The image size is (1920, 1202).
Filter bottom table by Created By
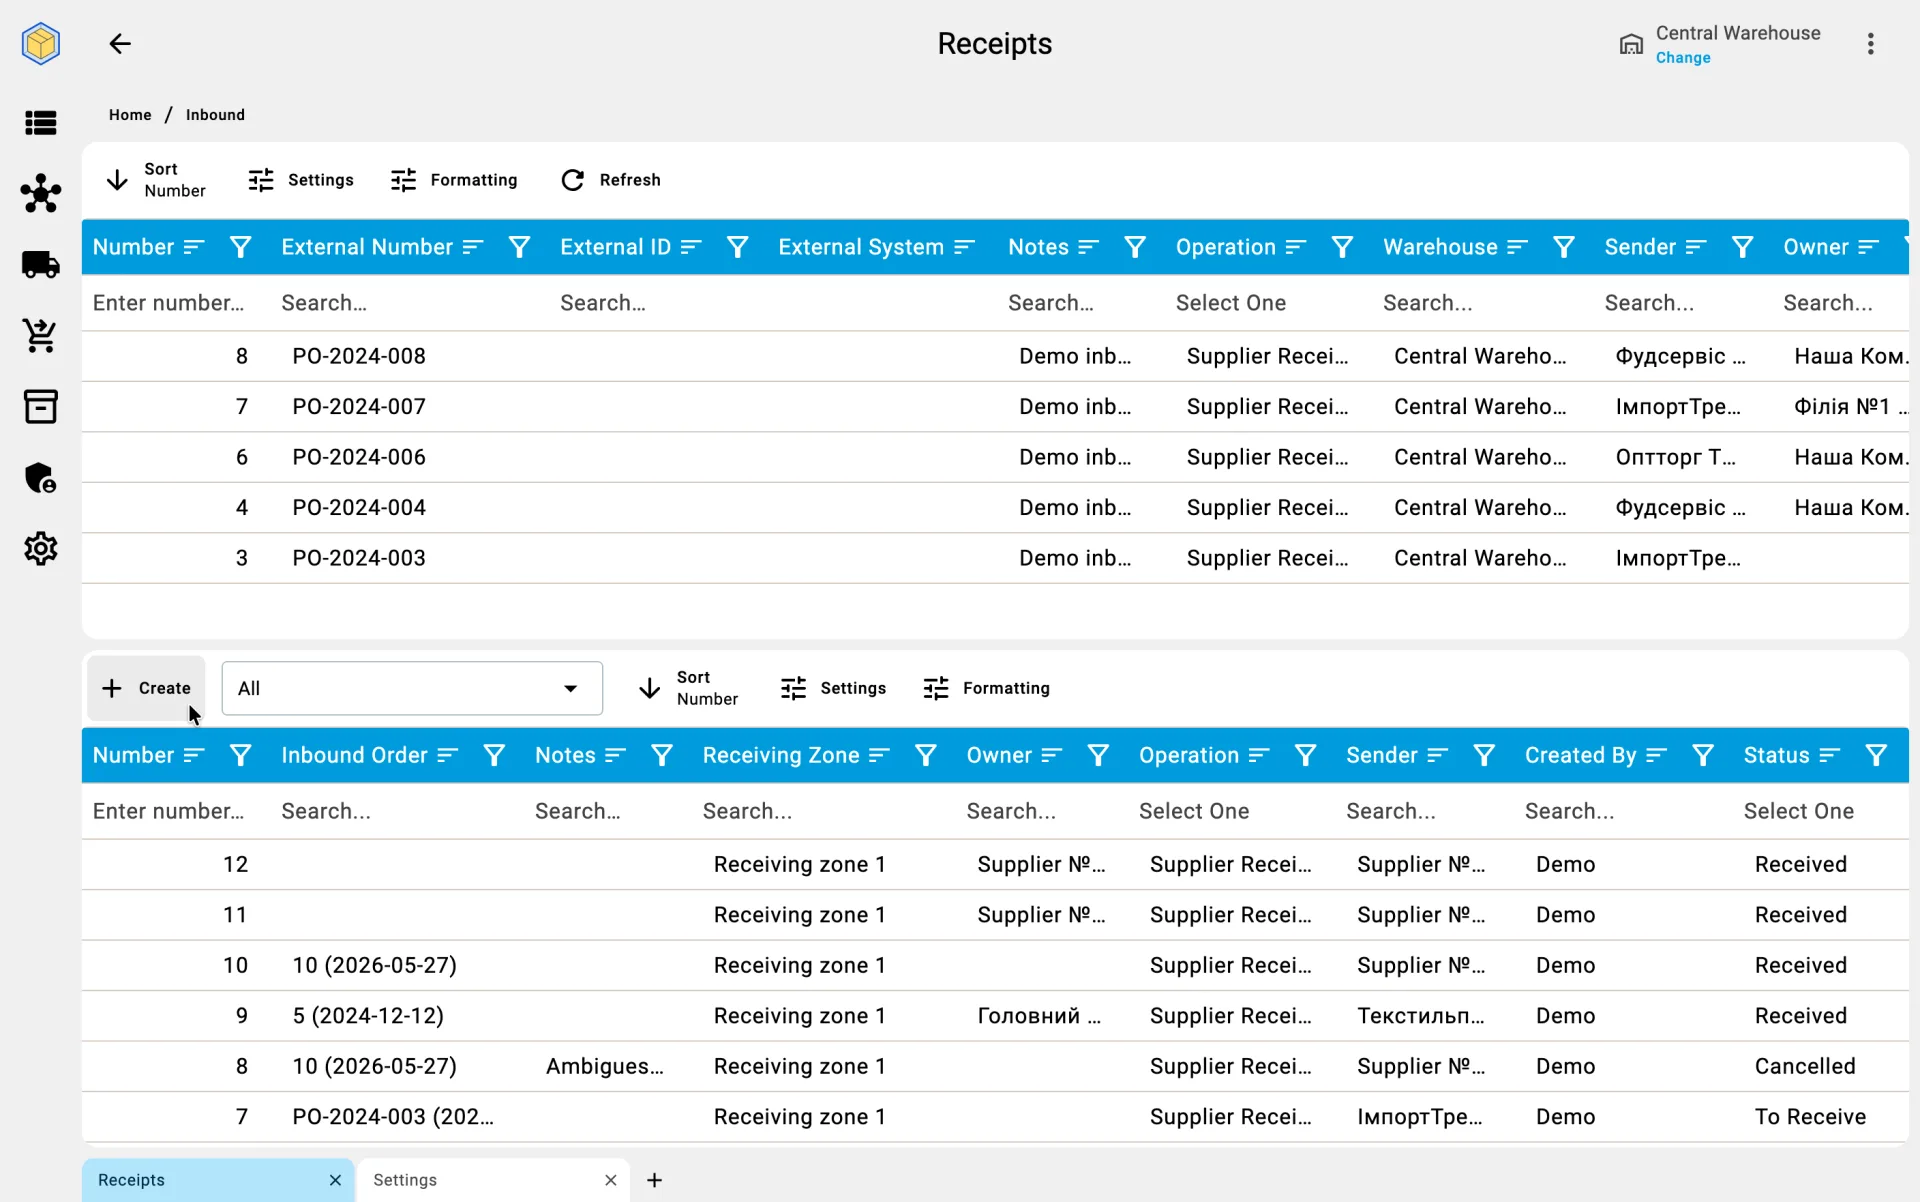[1703, 756]
